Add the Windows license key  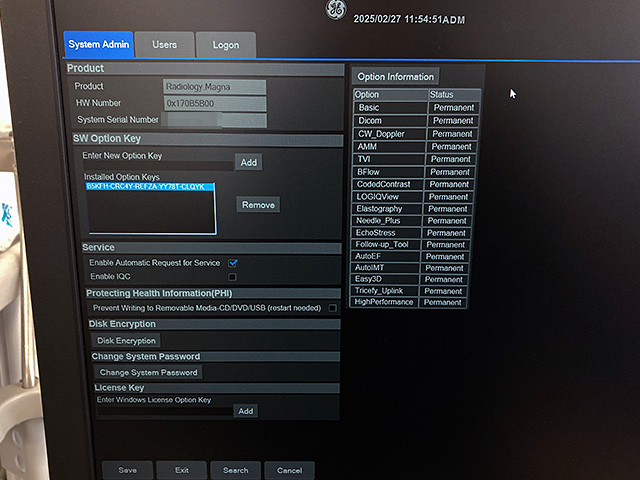coord(246,411)
